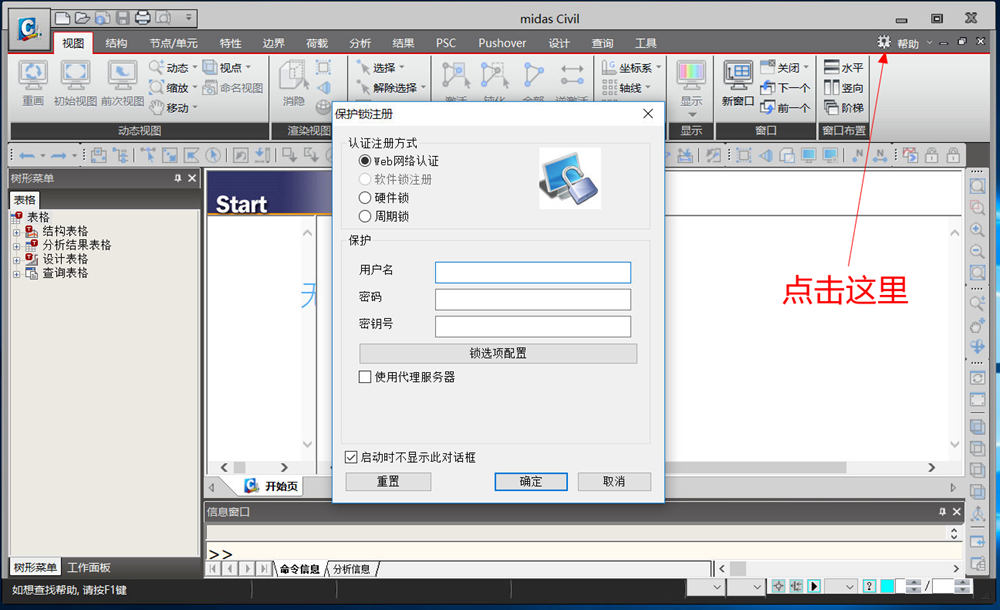Switch to the 工作面板 tab

click(x=89, y=567)
